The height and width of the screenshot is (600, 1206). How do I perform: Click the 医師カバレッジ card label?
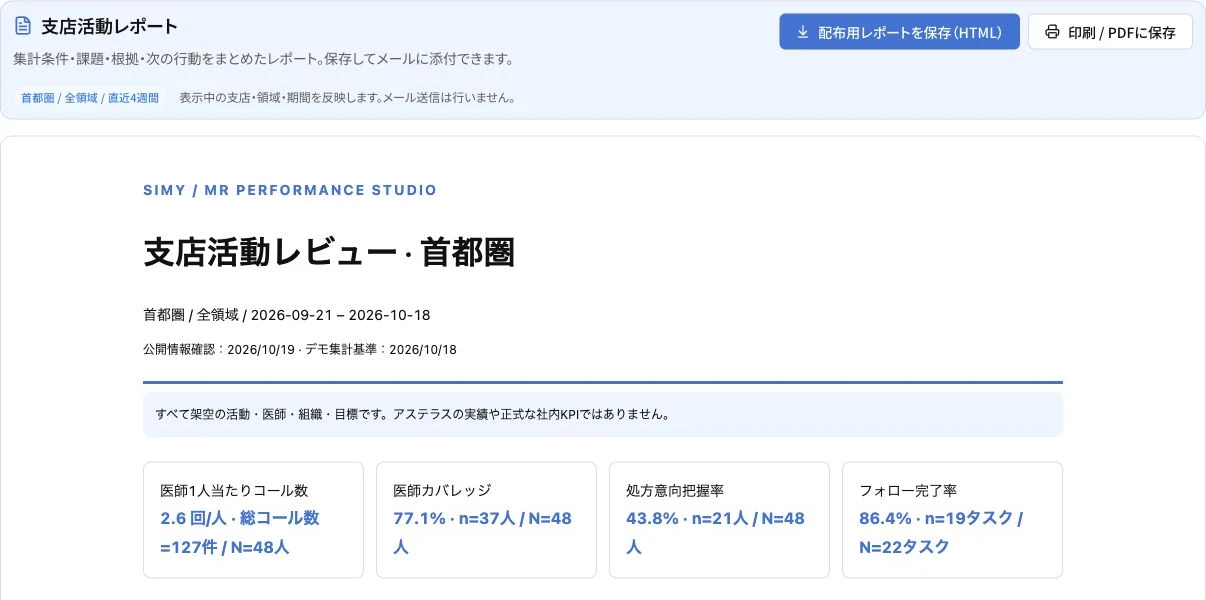click(x=442, y=491)
